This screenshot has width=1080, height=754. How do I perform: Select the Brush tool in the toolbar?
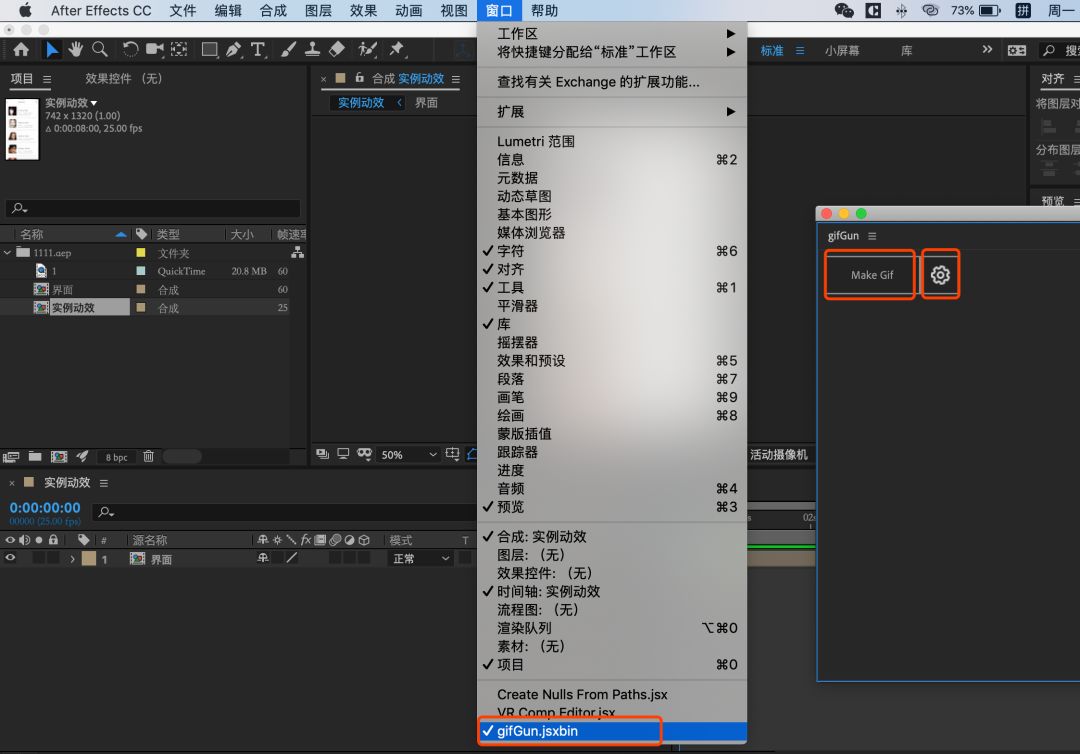(288, 49)
